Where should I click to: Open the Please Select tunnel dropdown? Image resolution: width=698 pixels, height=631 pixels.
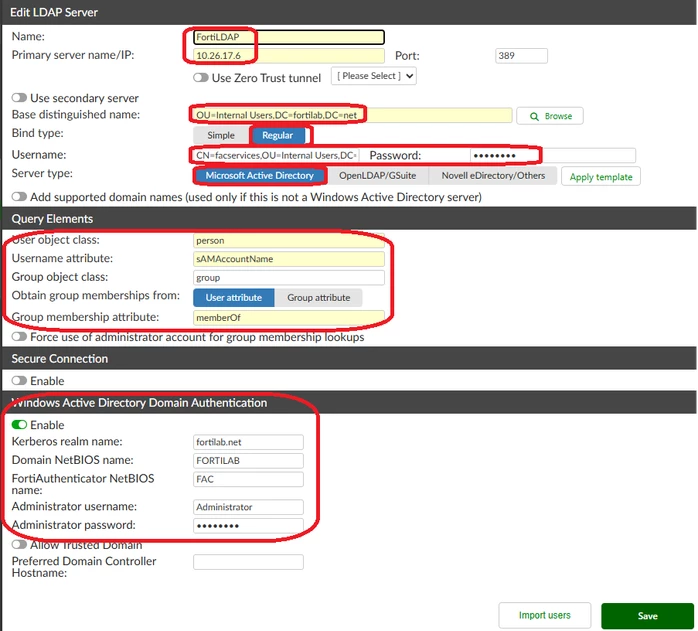point(373,76)
